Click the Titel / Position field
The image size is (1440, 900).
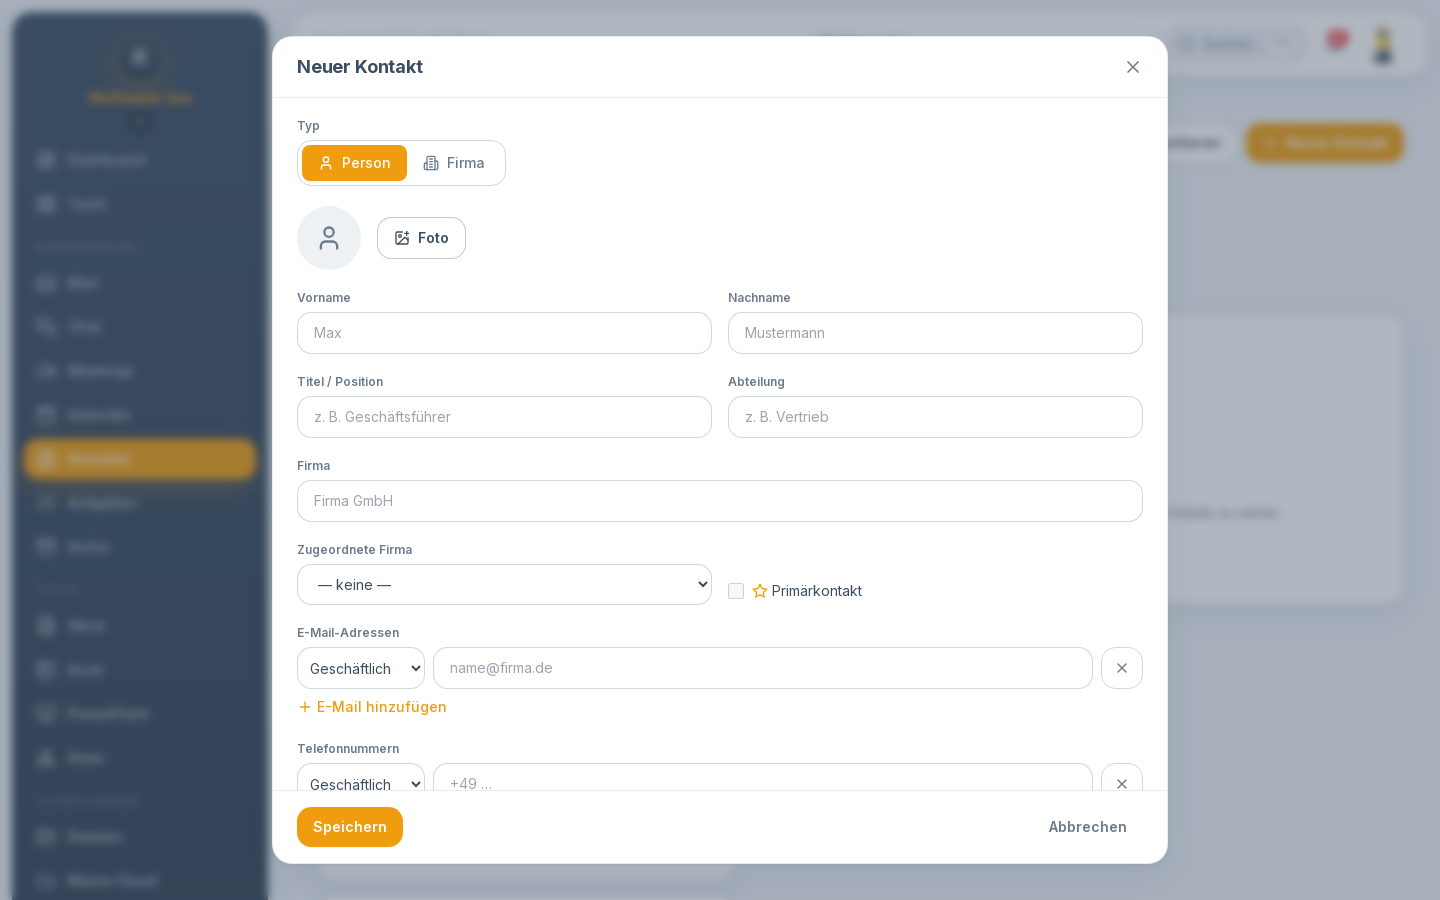click(504, 417)
